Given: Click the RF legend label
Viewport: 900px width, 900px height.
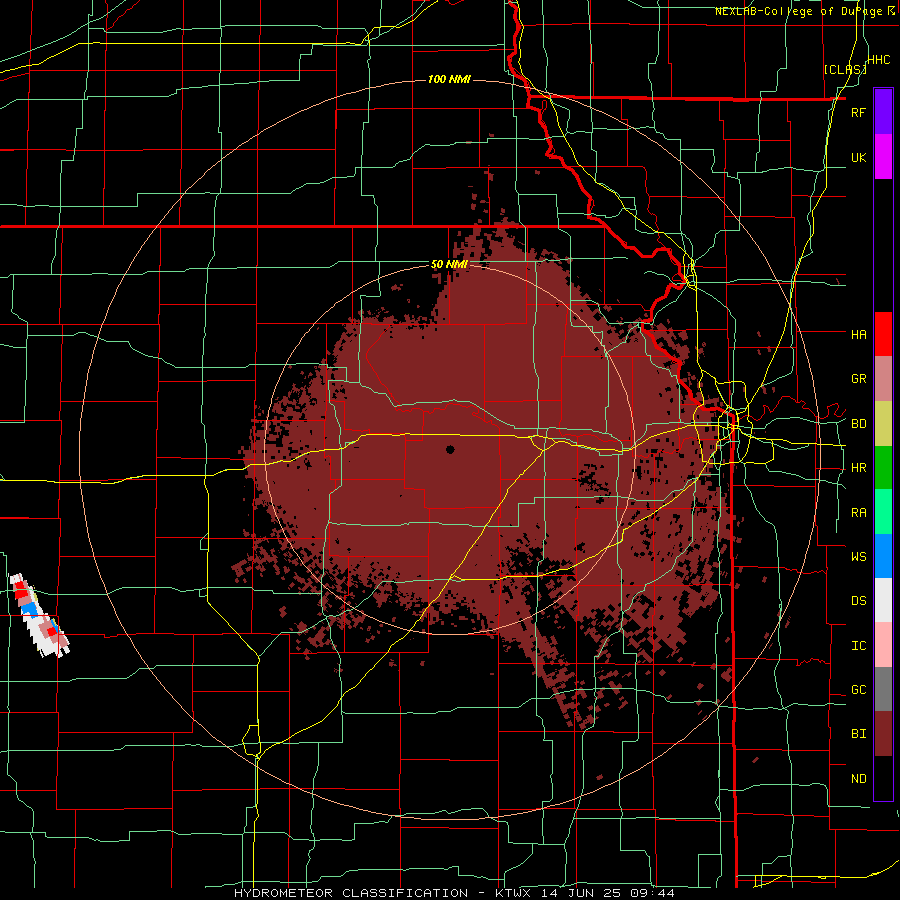Looking at the screenshot, I should [858, 112].
